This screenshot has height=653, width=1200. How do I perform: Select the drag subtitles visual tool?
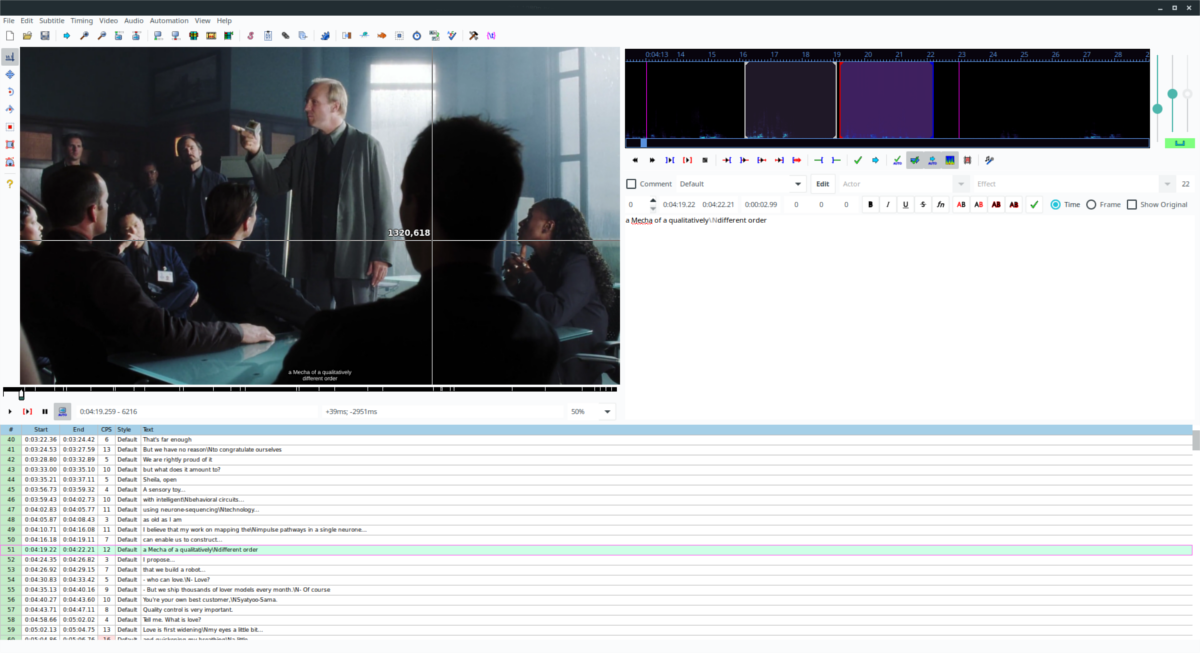[10, 74]
